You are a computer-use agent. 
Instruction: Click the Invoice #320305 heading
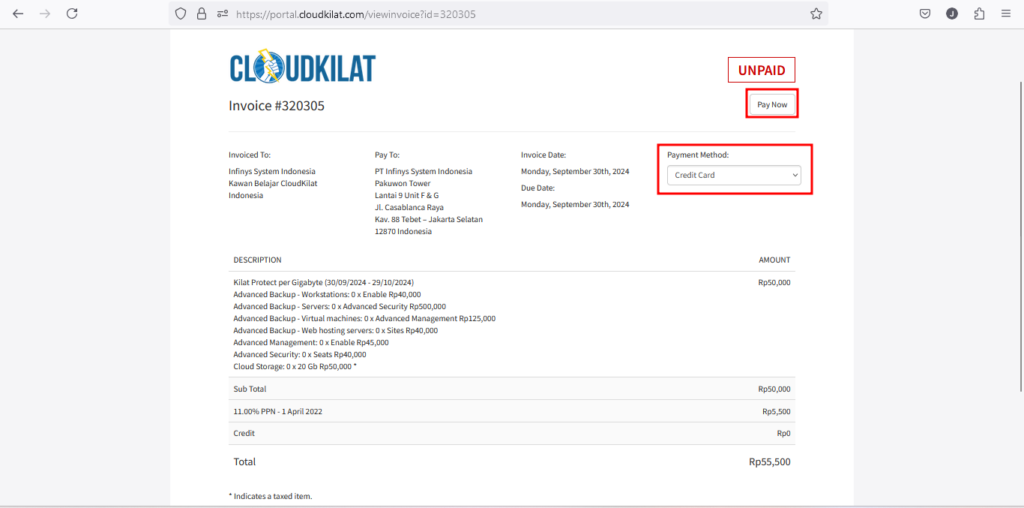(x=276, y=105)
